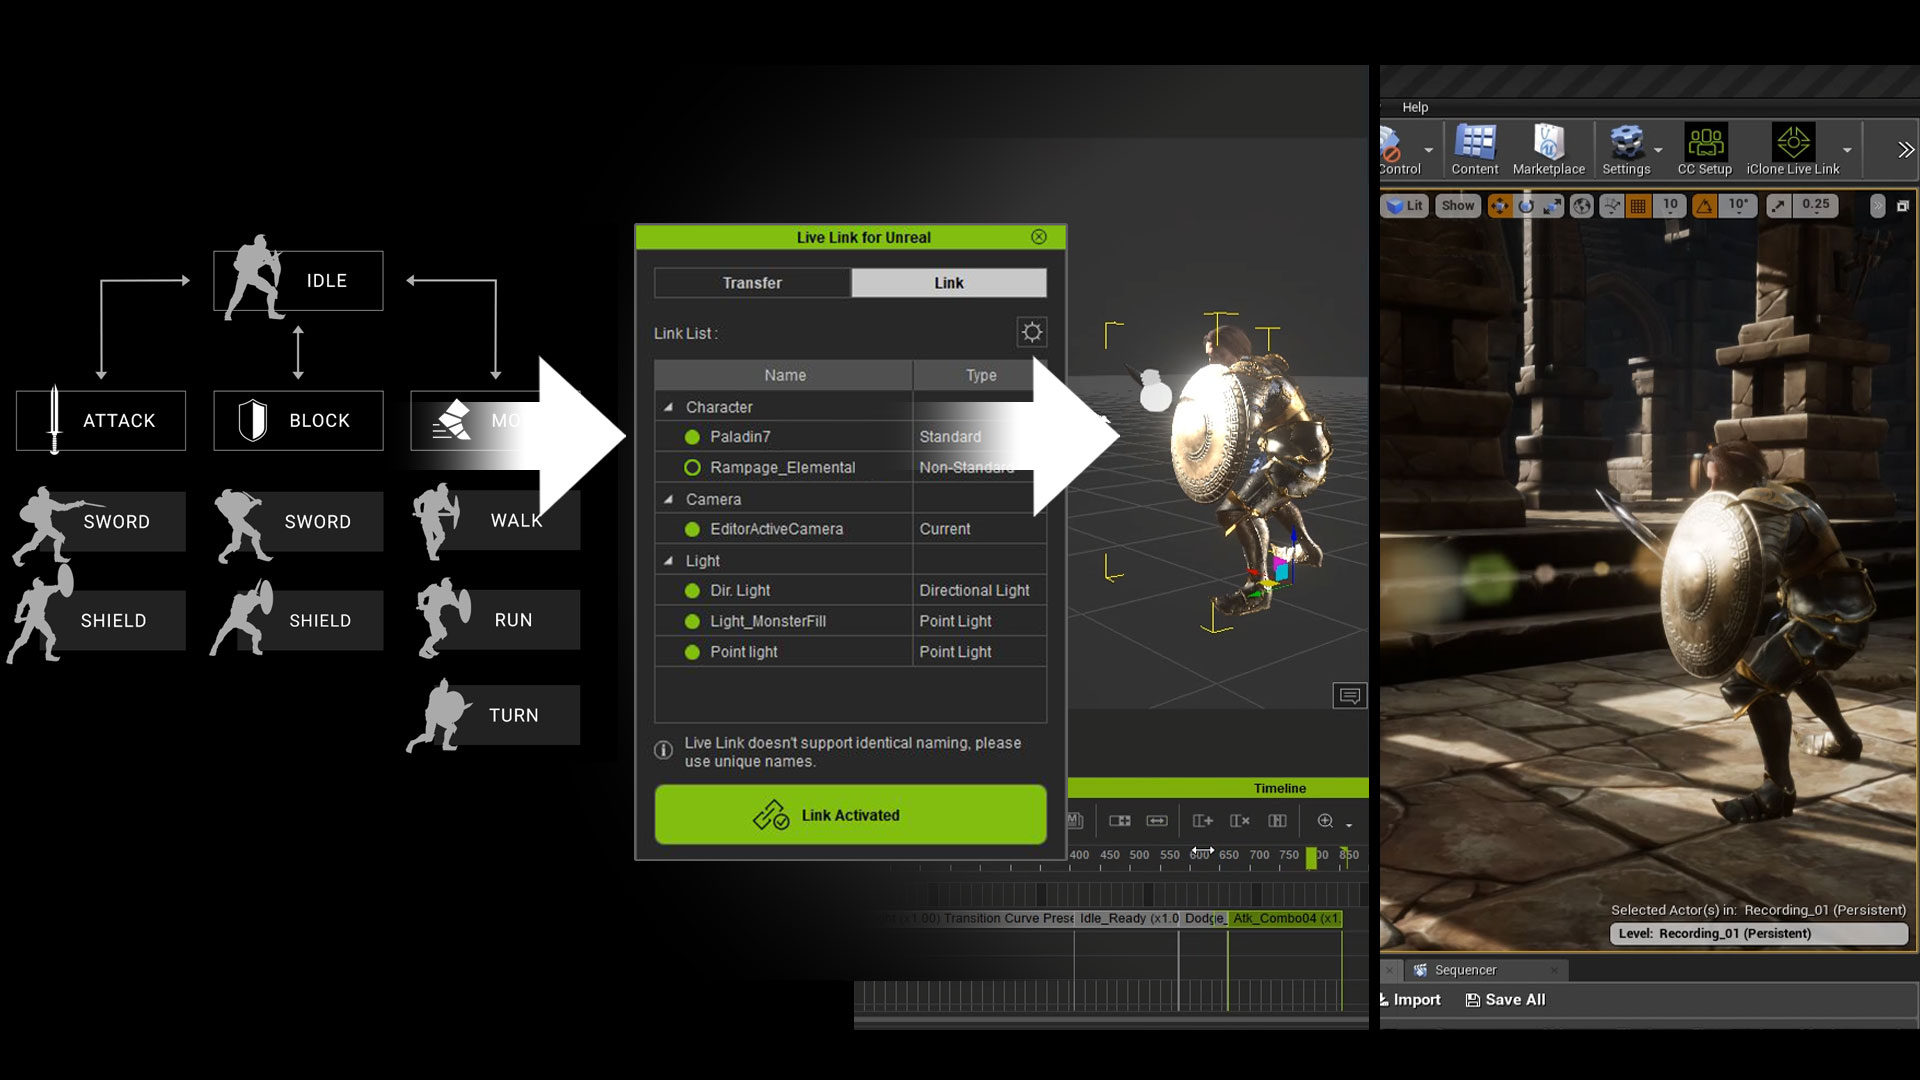
Task: Open the Help menu in Unreal
Action: (1415, 107)
